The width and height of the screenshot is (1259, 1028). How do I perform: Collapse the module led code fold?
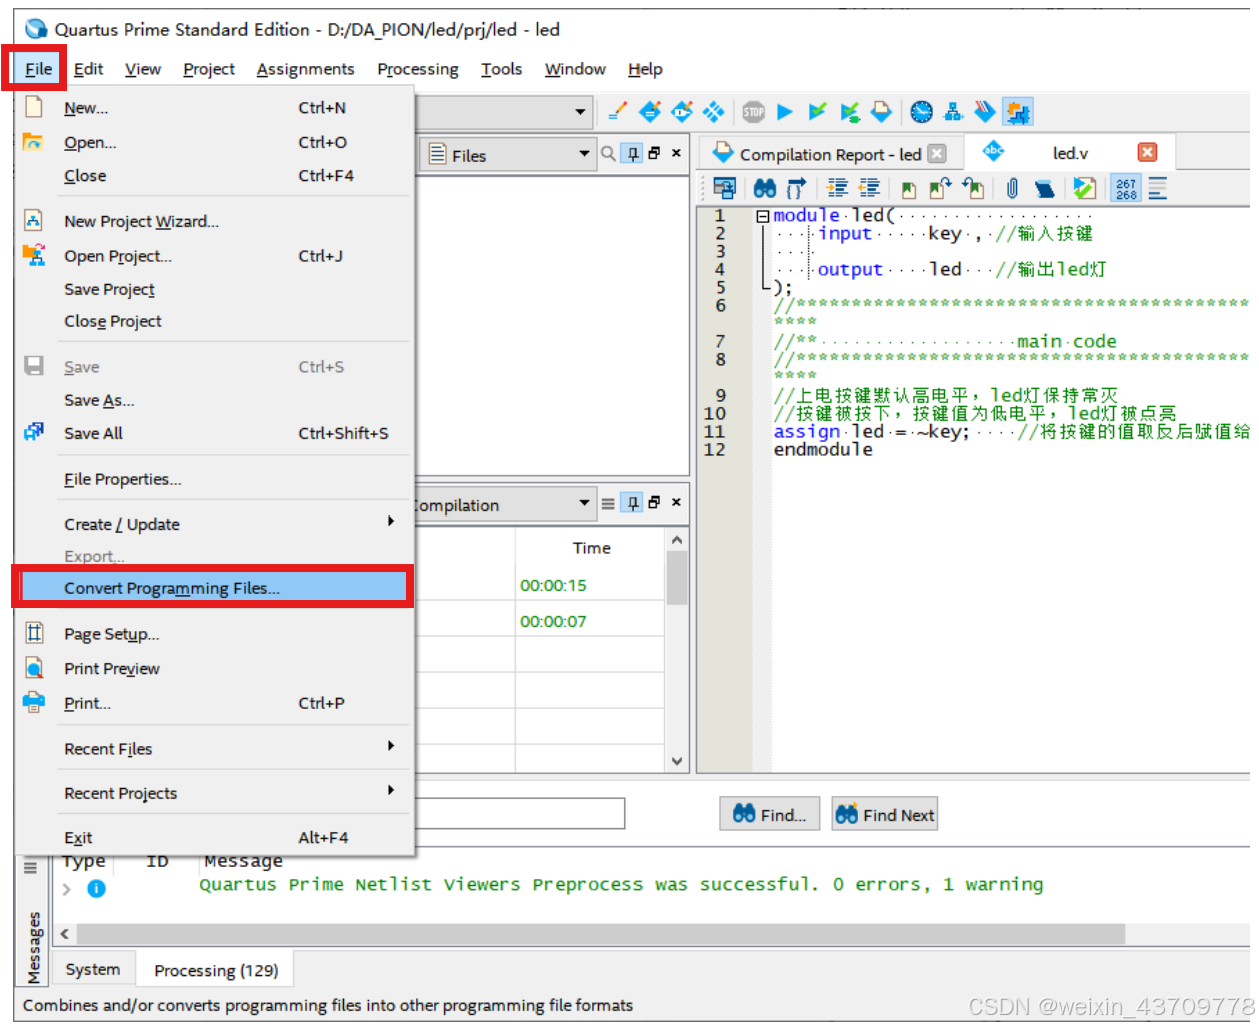coord(763,216)
